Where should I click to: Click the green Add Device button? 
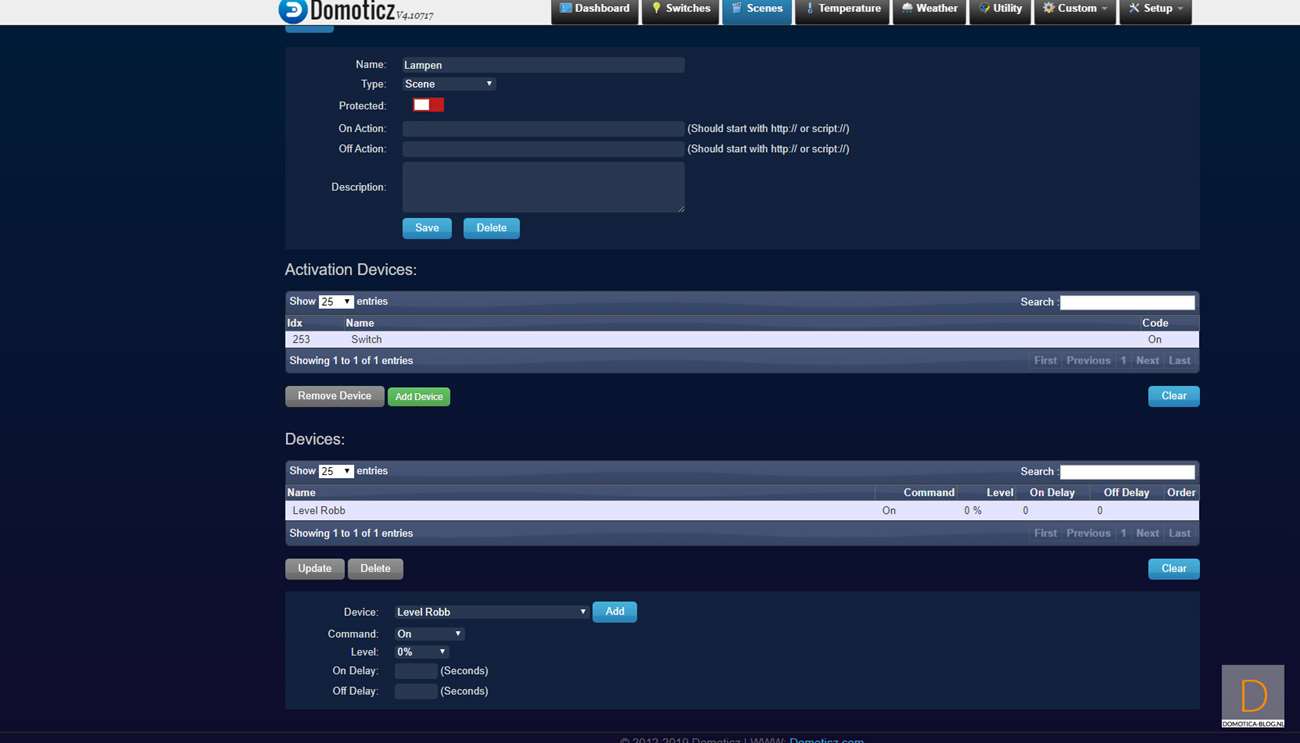click(x=419, y=397)
